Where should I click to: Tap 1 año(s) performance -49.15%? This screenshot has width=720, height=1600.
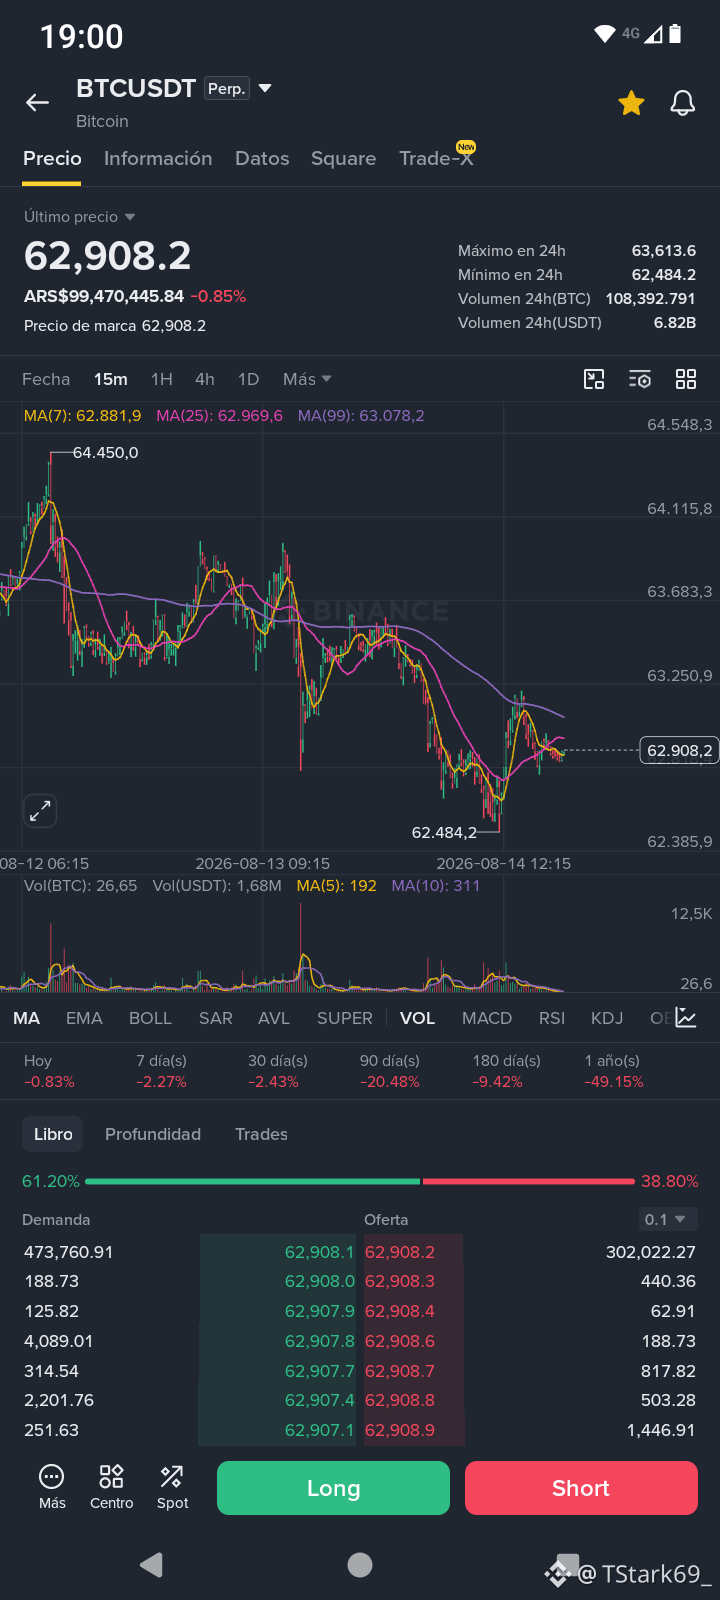pos(613,1071)
